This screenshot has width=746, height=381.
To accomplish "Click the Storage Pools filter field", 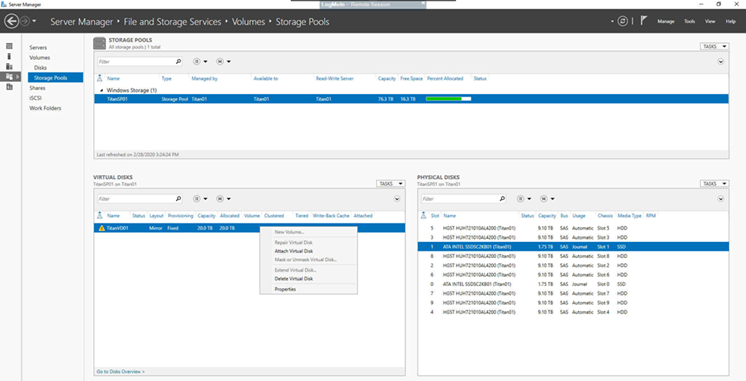I will [x=136, y=61].
